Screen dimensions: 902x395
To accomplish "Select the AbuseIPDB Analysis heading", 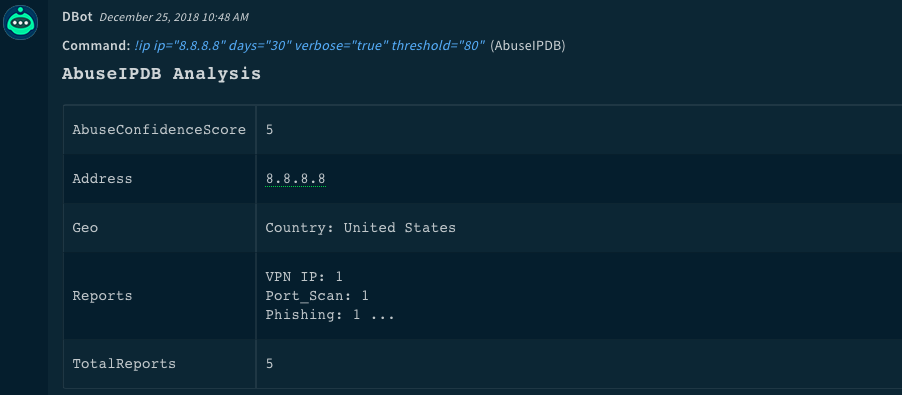I will (x=162, y=74).
